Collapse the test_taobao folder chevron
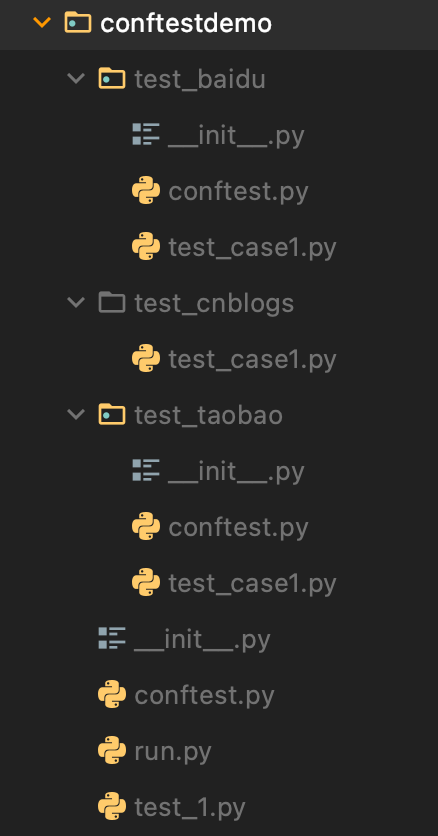This screenshot has width=438, height=836. [76, 415]
